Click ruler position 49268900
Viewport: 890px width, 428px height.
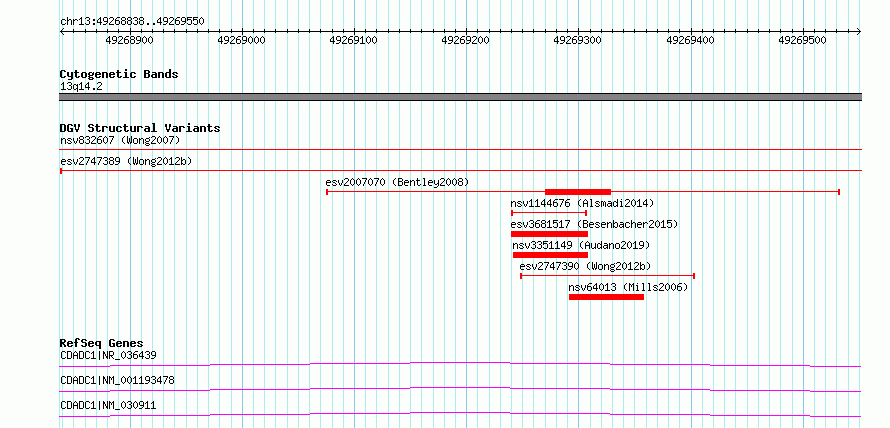[x=130, y=40]
